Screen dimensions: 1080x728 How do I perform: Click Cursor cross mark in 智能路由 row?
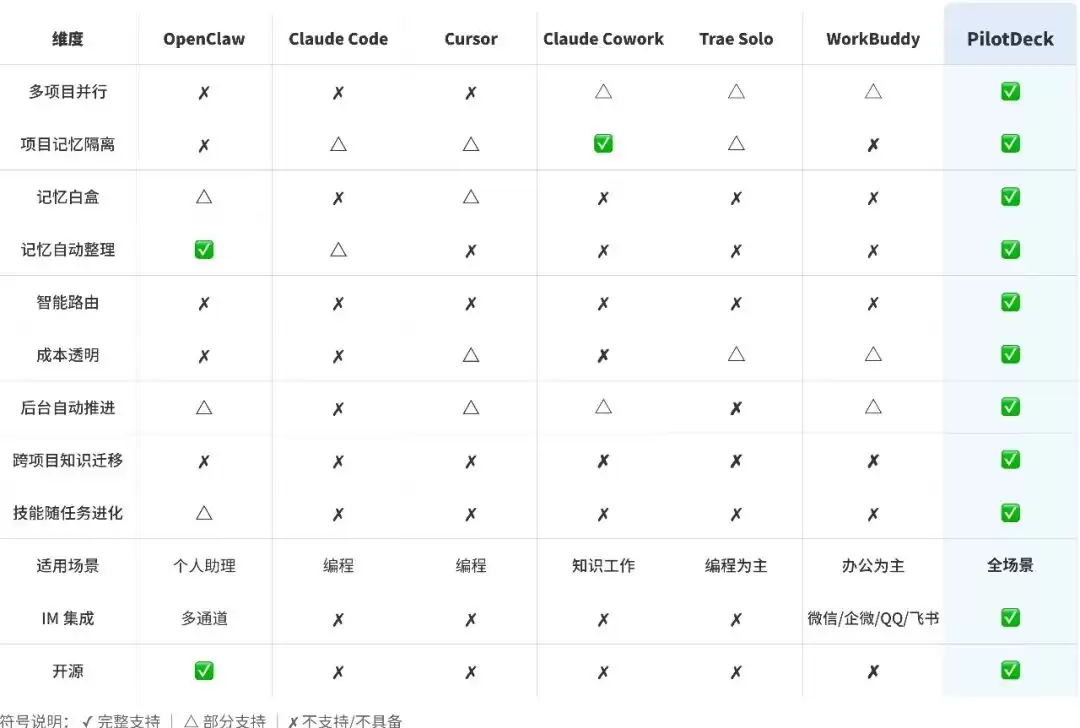471,304
